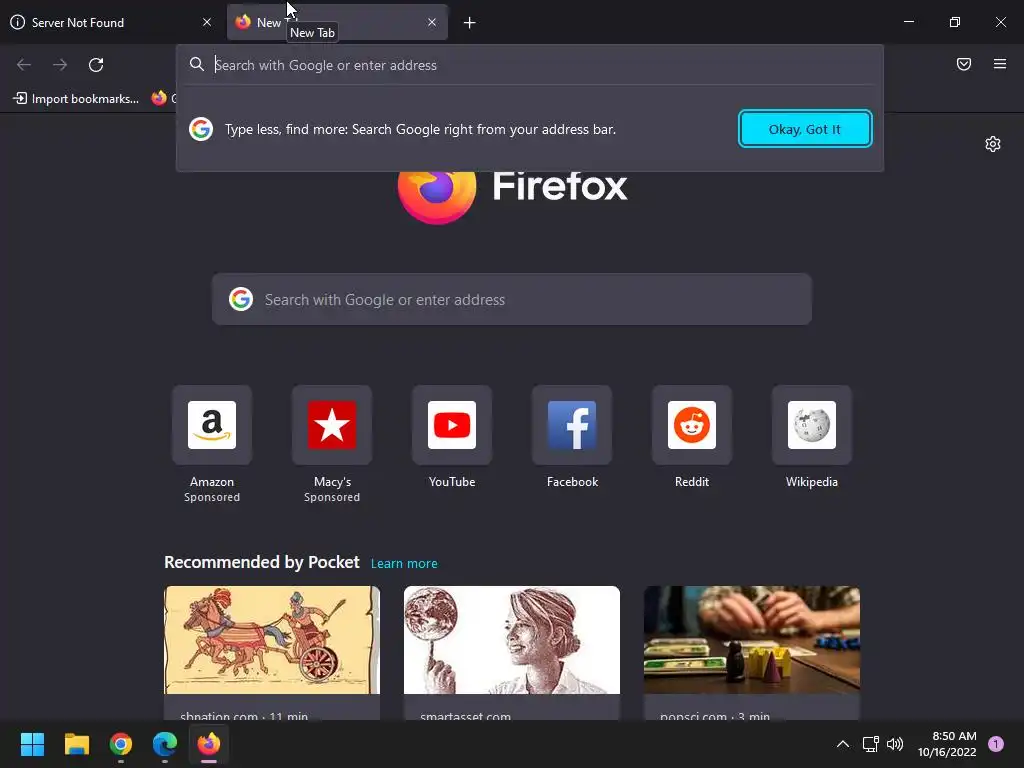Close the New Tab tab
1024x768 pixels.
(432, 22)
